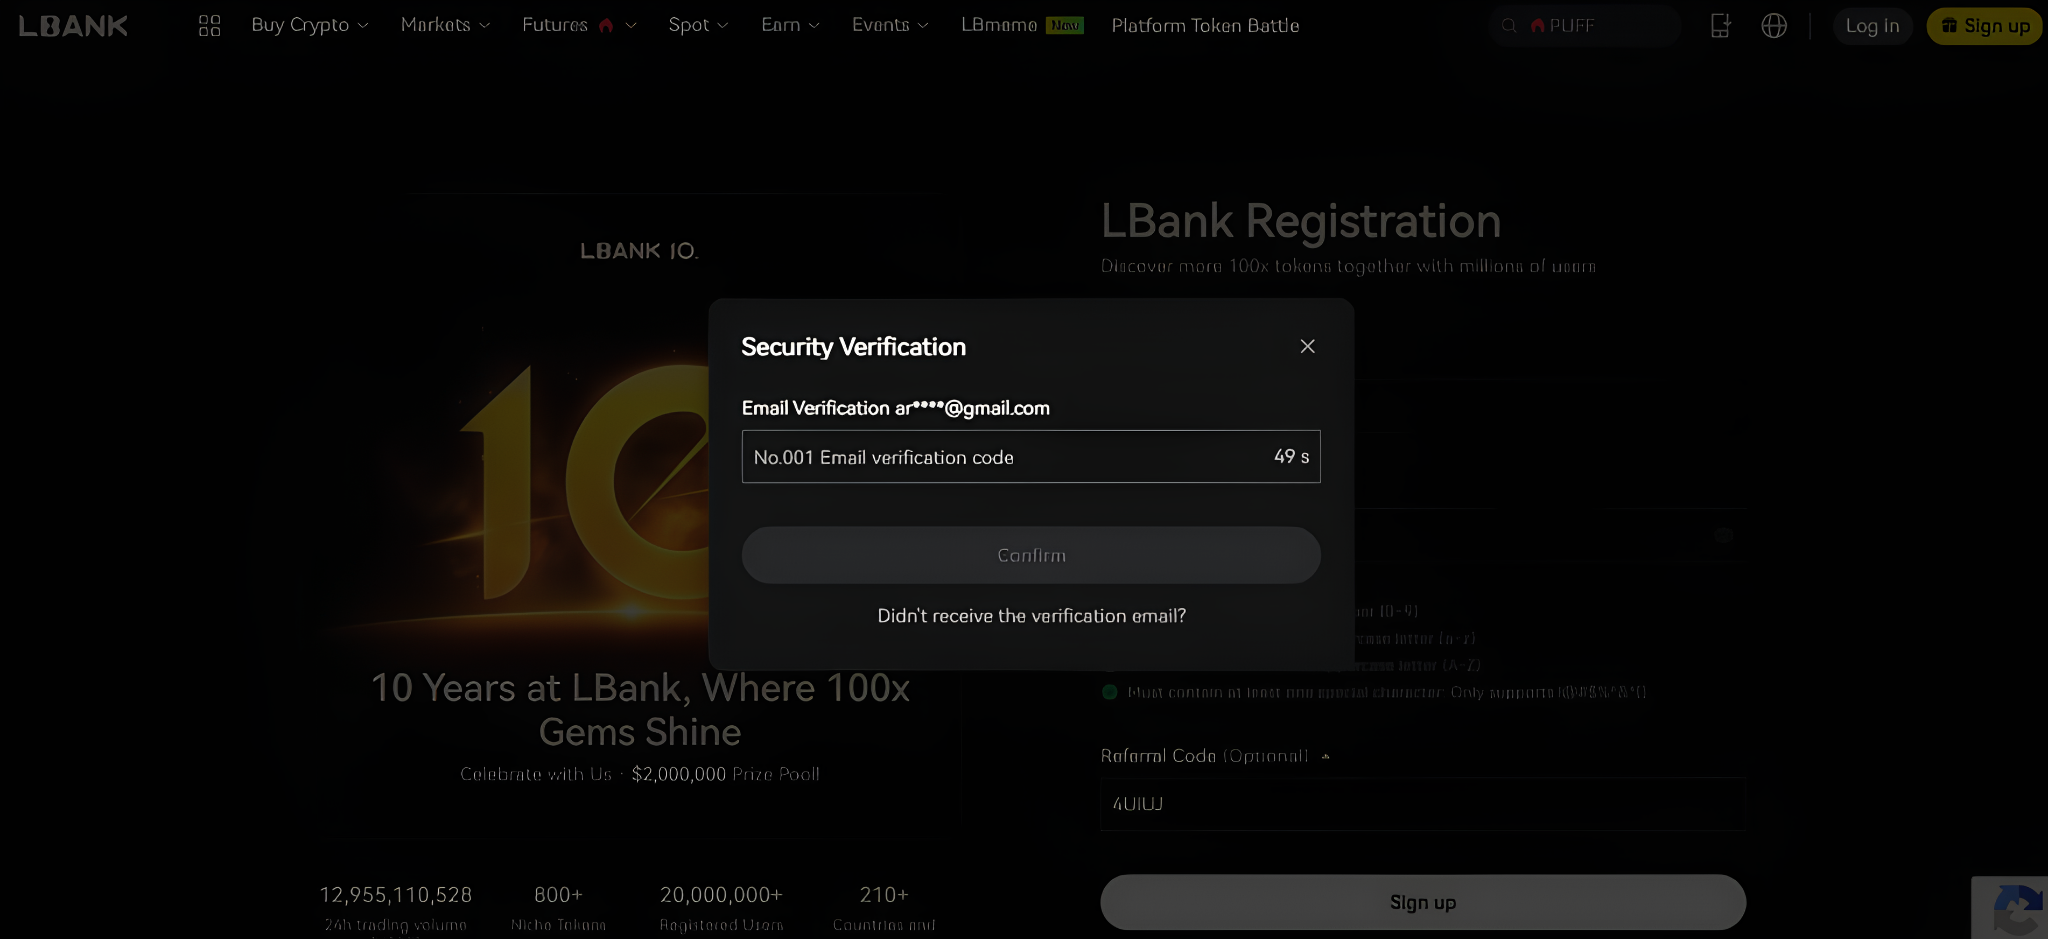Collapse the Referral Code (Optional) section
The image size is (2048, 939).
click(1325, 757)
